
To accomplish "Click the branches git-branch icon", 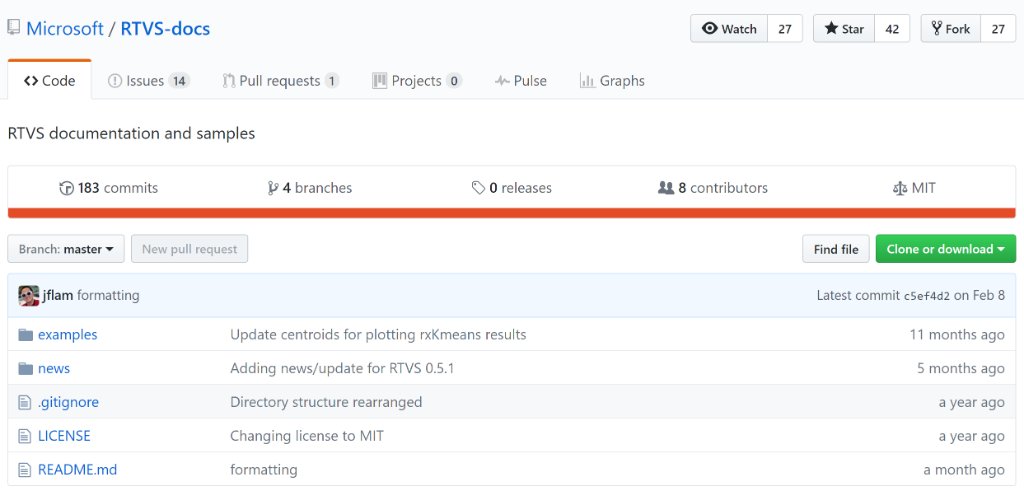I will [x=273, y=189].
